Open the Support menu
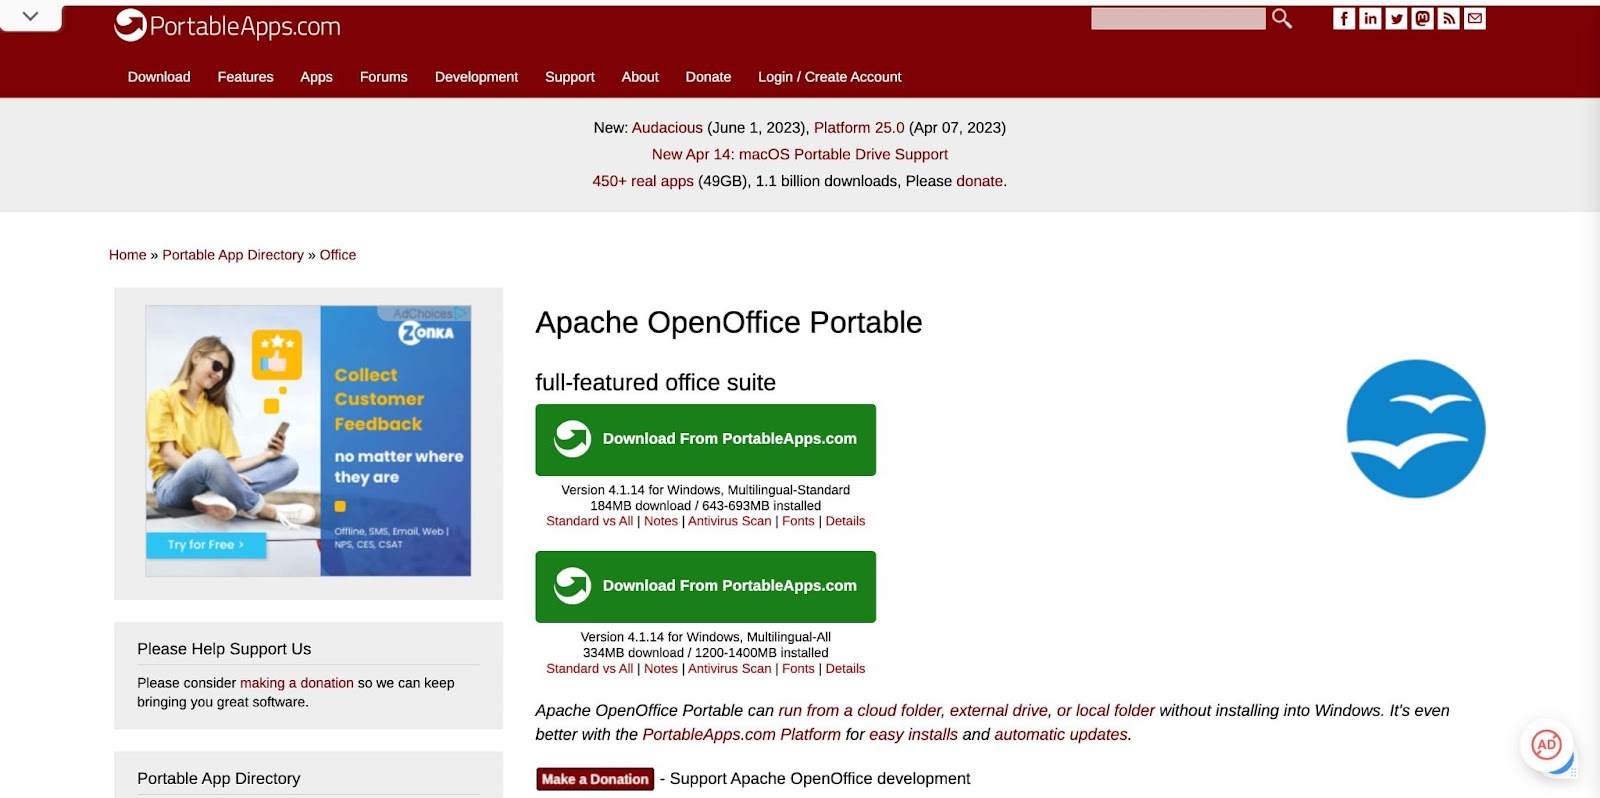This screenshot has width=1600, height=798. click(570, 77)
